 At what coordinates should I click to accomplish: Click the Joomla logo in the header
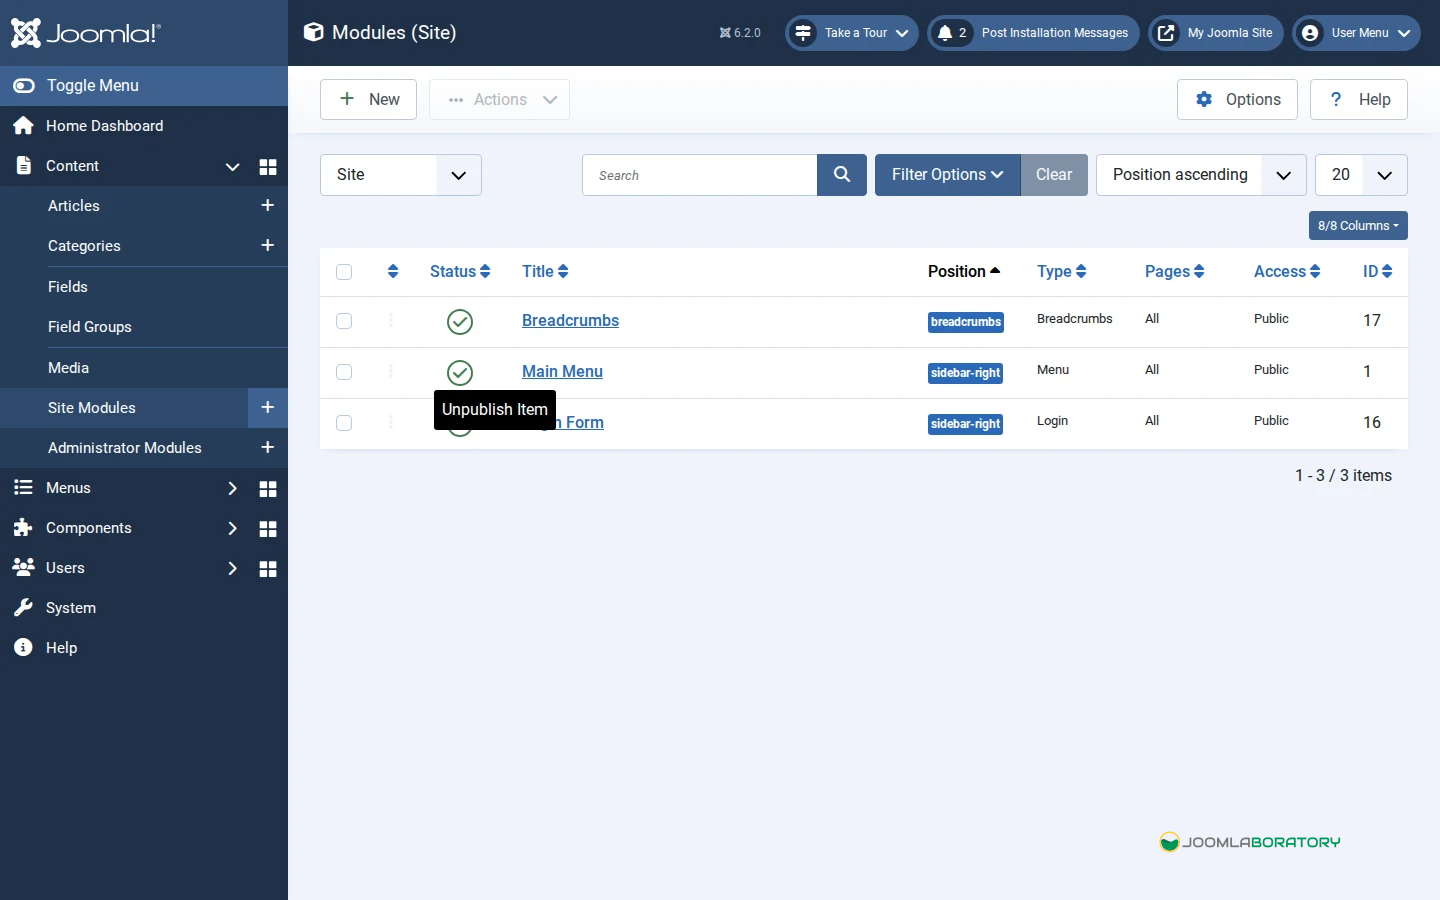[85, 33]
